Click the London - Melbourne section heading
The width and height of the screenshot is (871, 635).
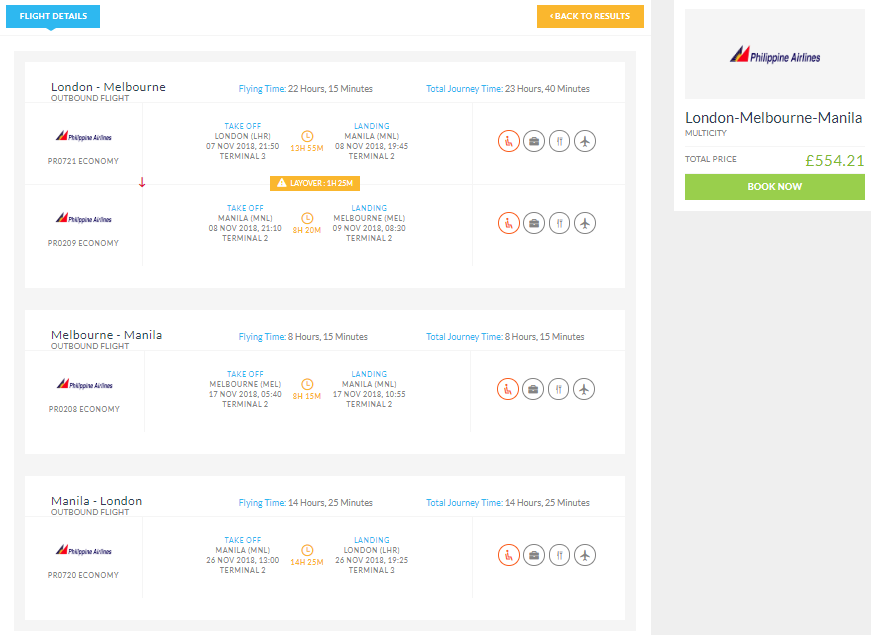tap(108, 87)
